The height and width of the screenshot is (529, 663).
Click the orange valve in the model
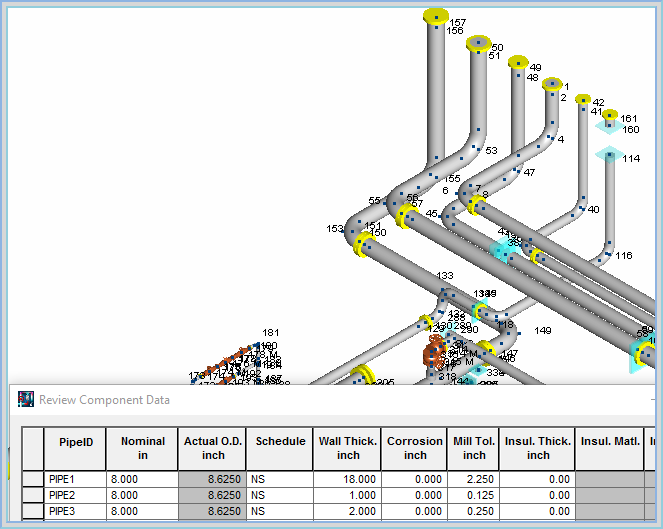(x=433, y=351)
